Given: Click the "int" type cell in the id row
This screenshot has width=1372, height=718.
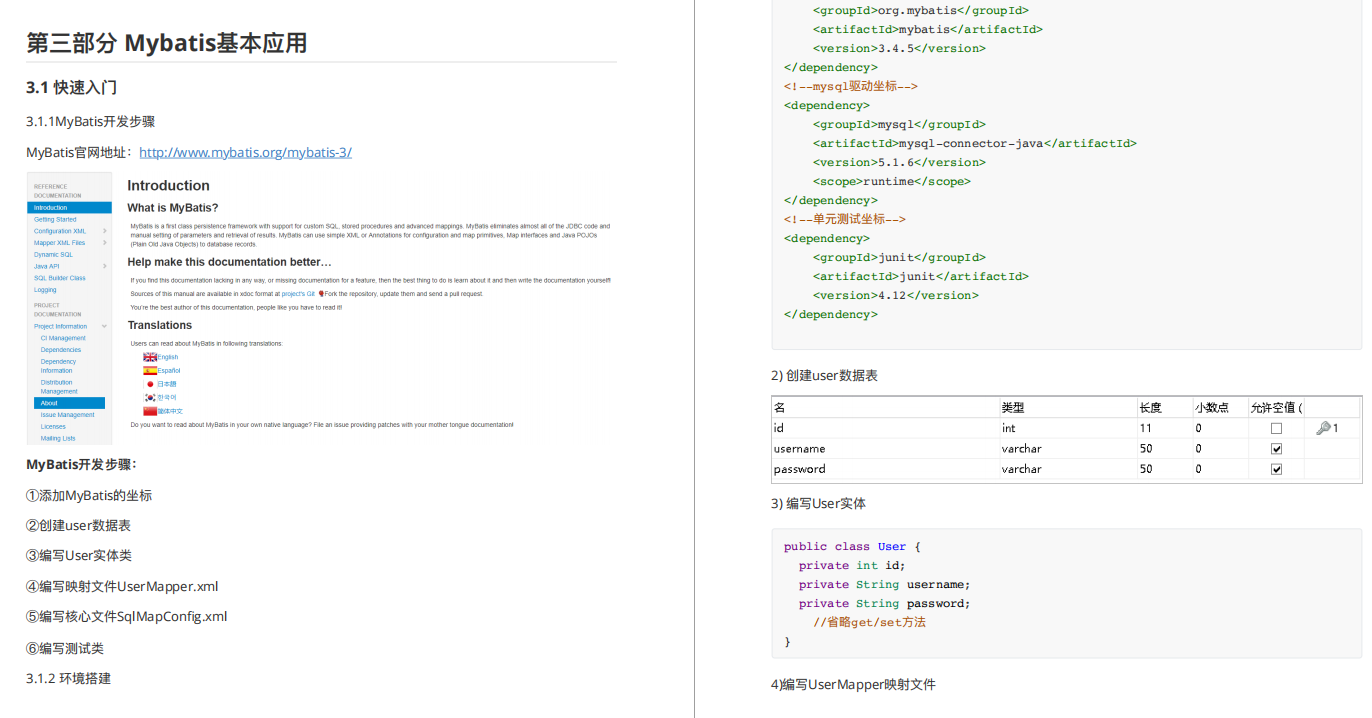Looking at the screenshot, I should tap(1009, 428).
